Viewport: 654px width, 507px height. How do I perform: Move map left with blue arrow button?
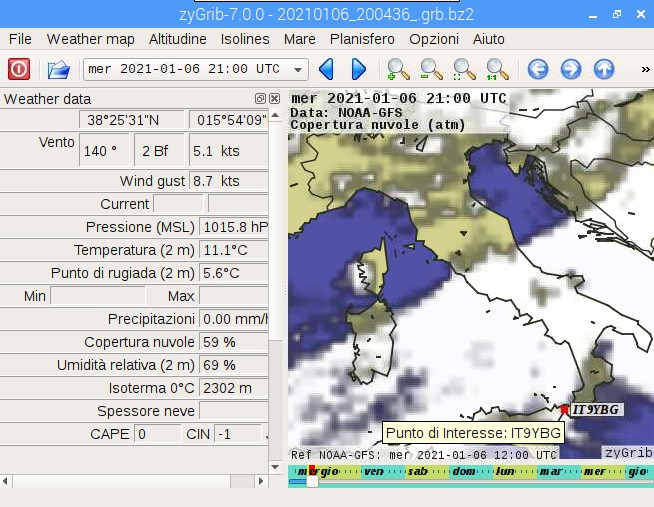pos(538,69)
